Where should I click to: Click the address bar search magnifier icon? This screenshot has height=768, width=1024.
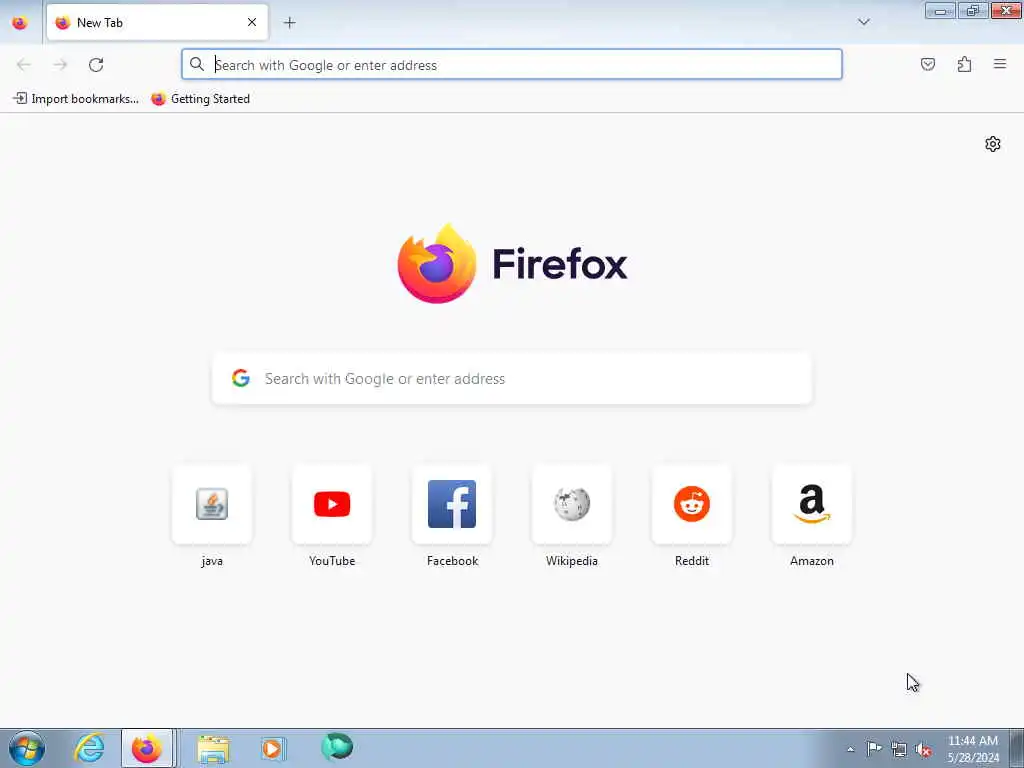[x=197, y=64]
